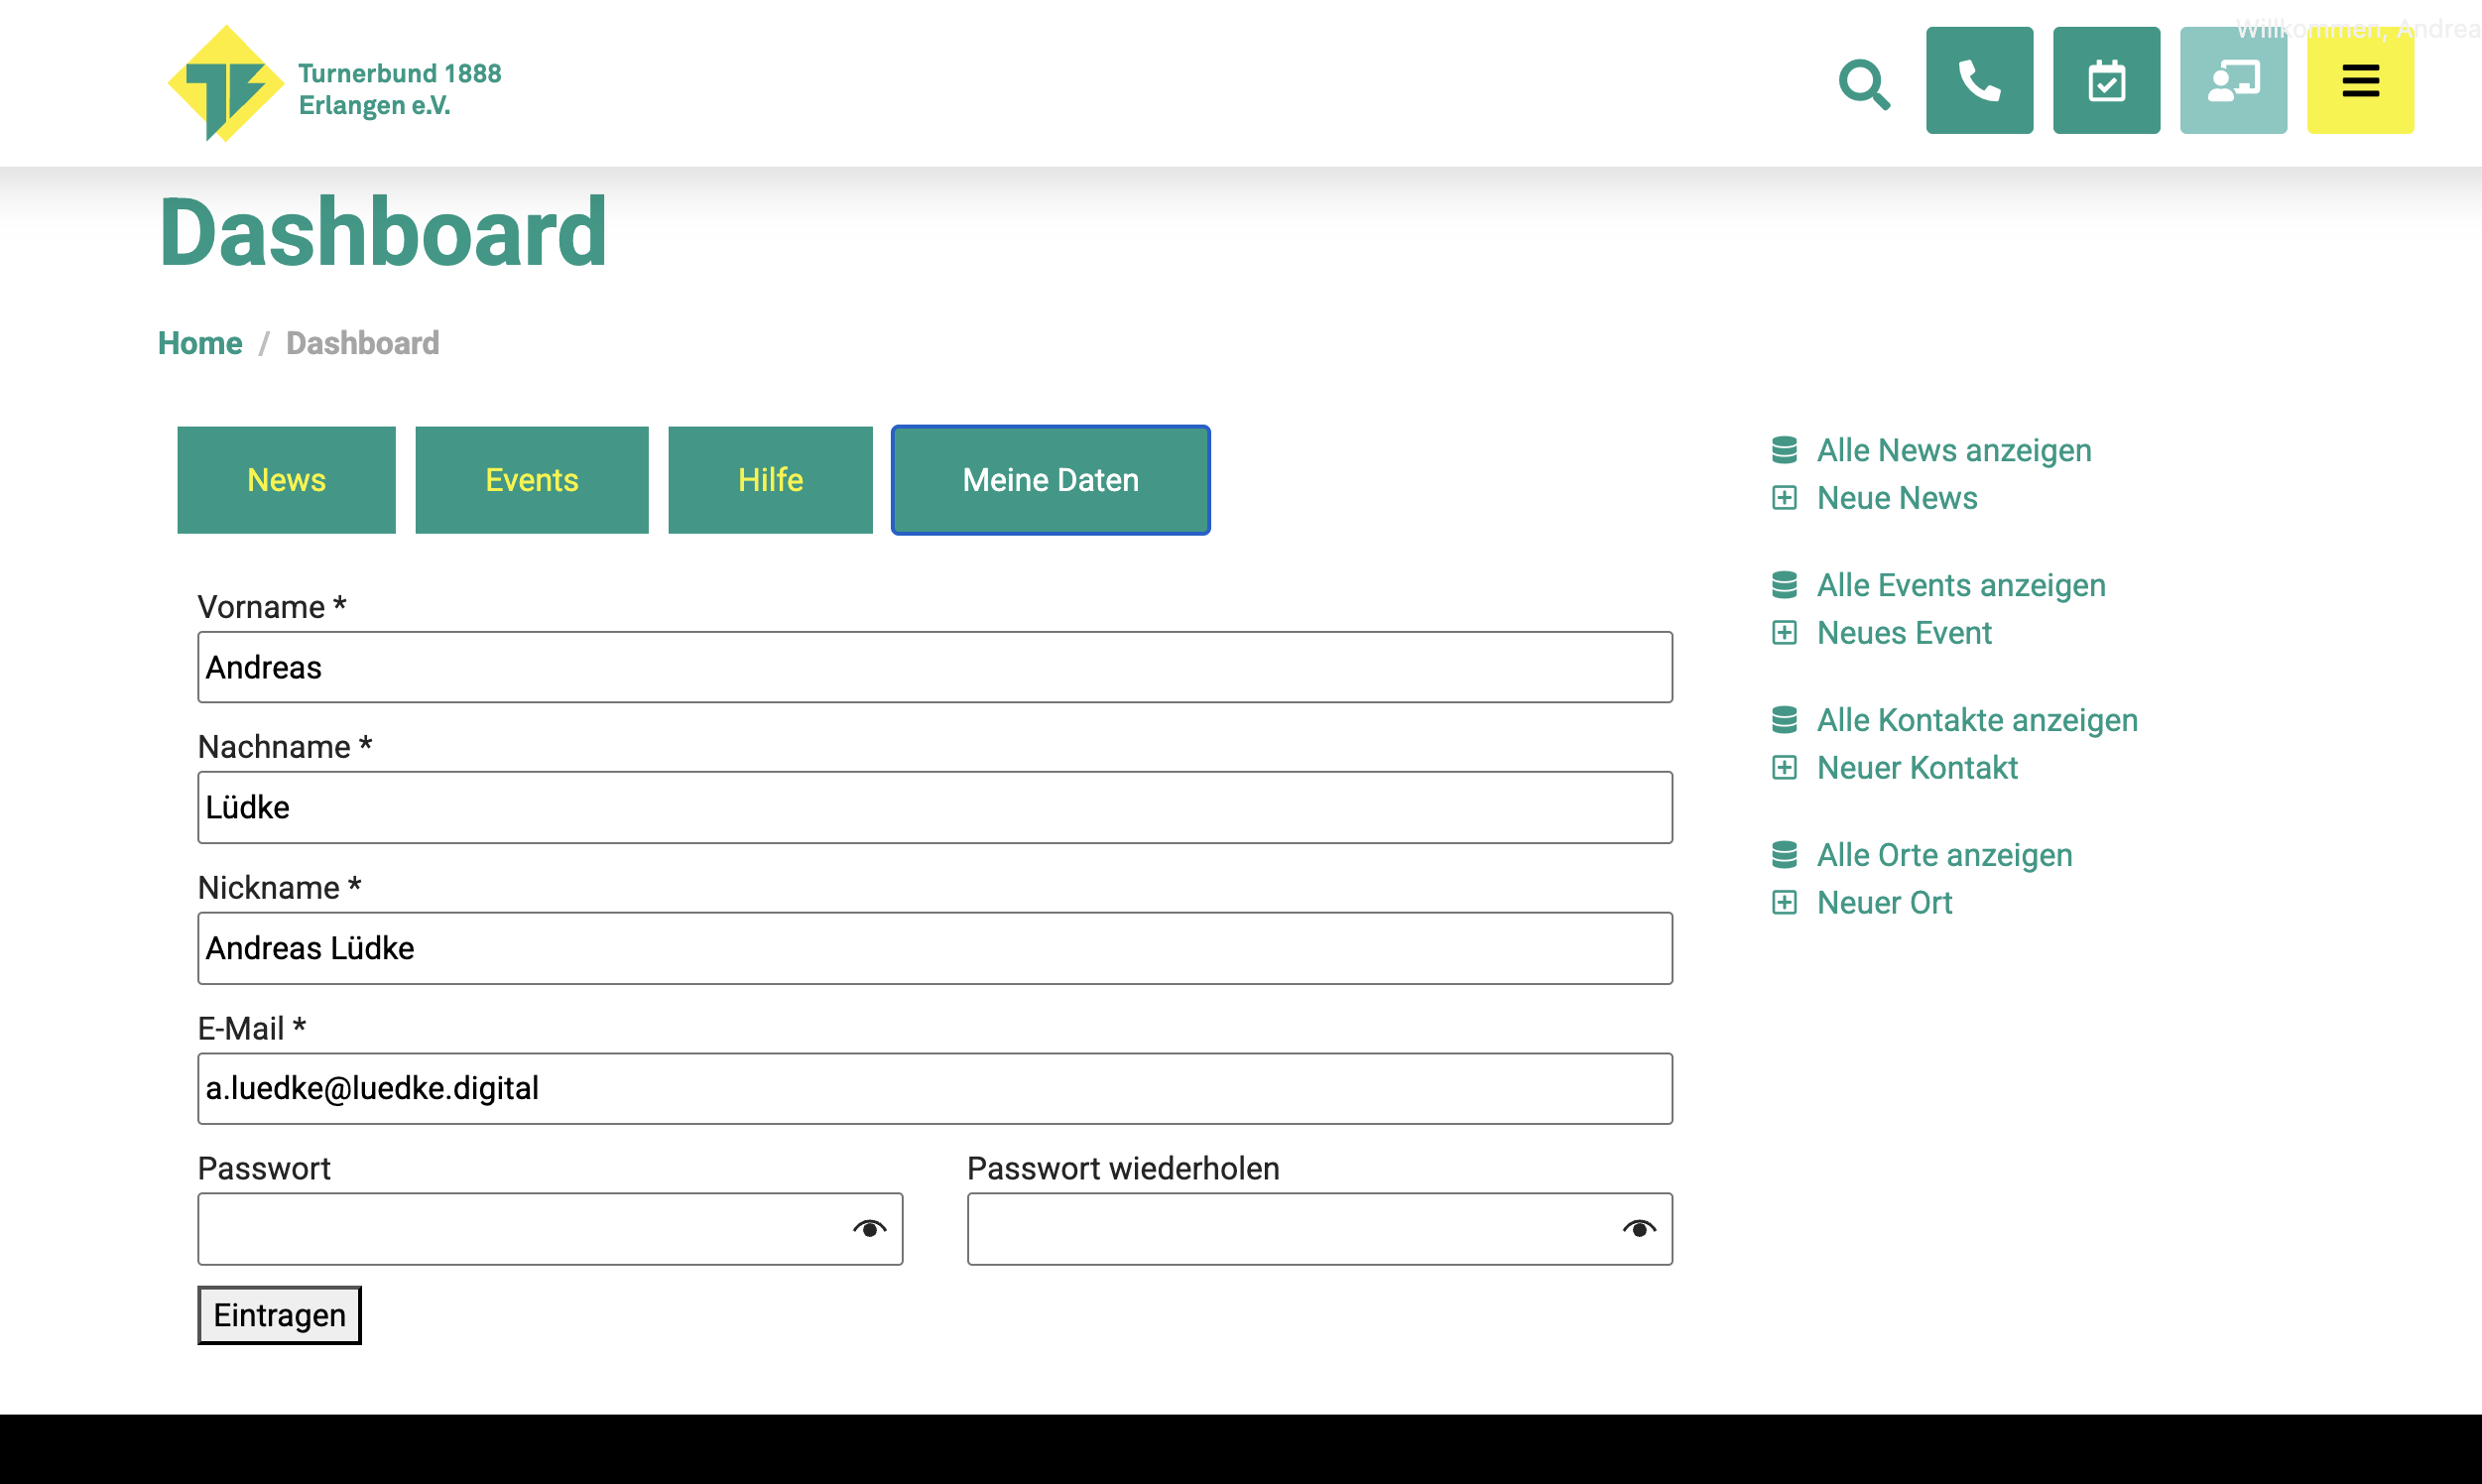Open the calendar check icon

click(2106, 80)
